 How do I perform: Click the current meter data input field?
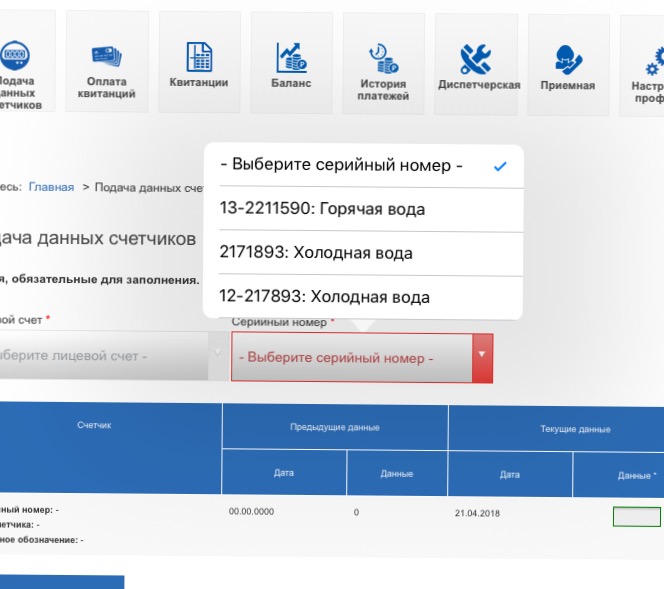tap(636, 517)
